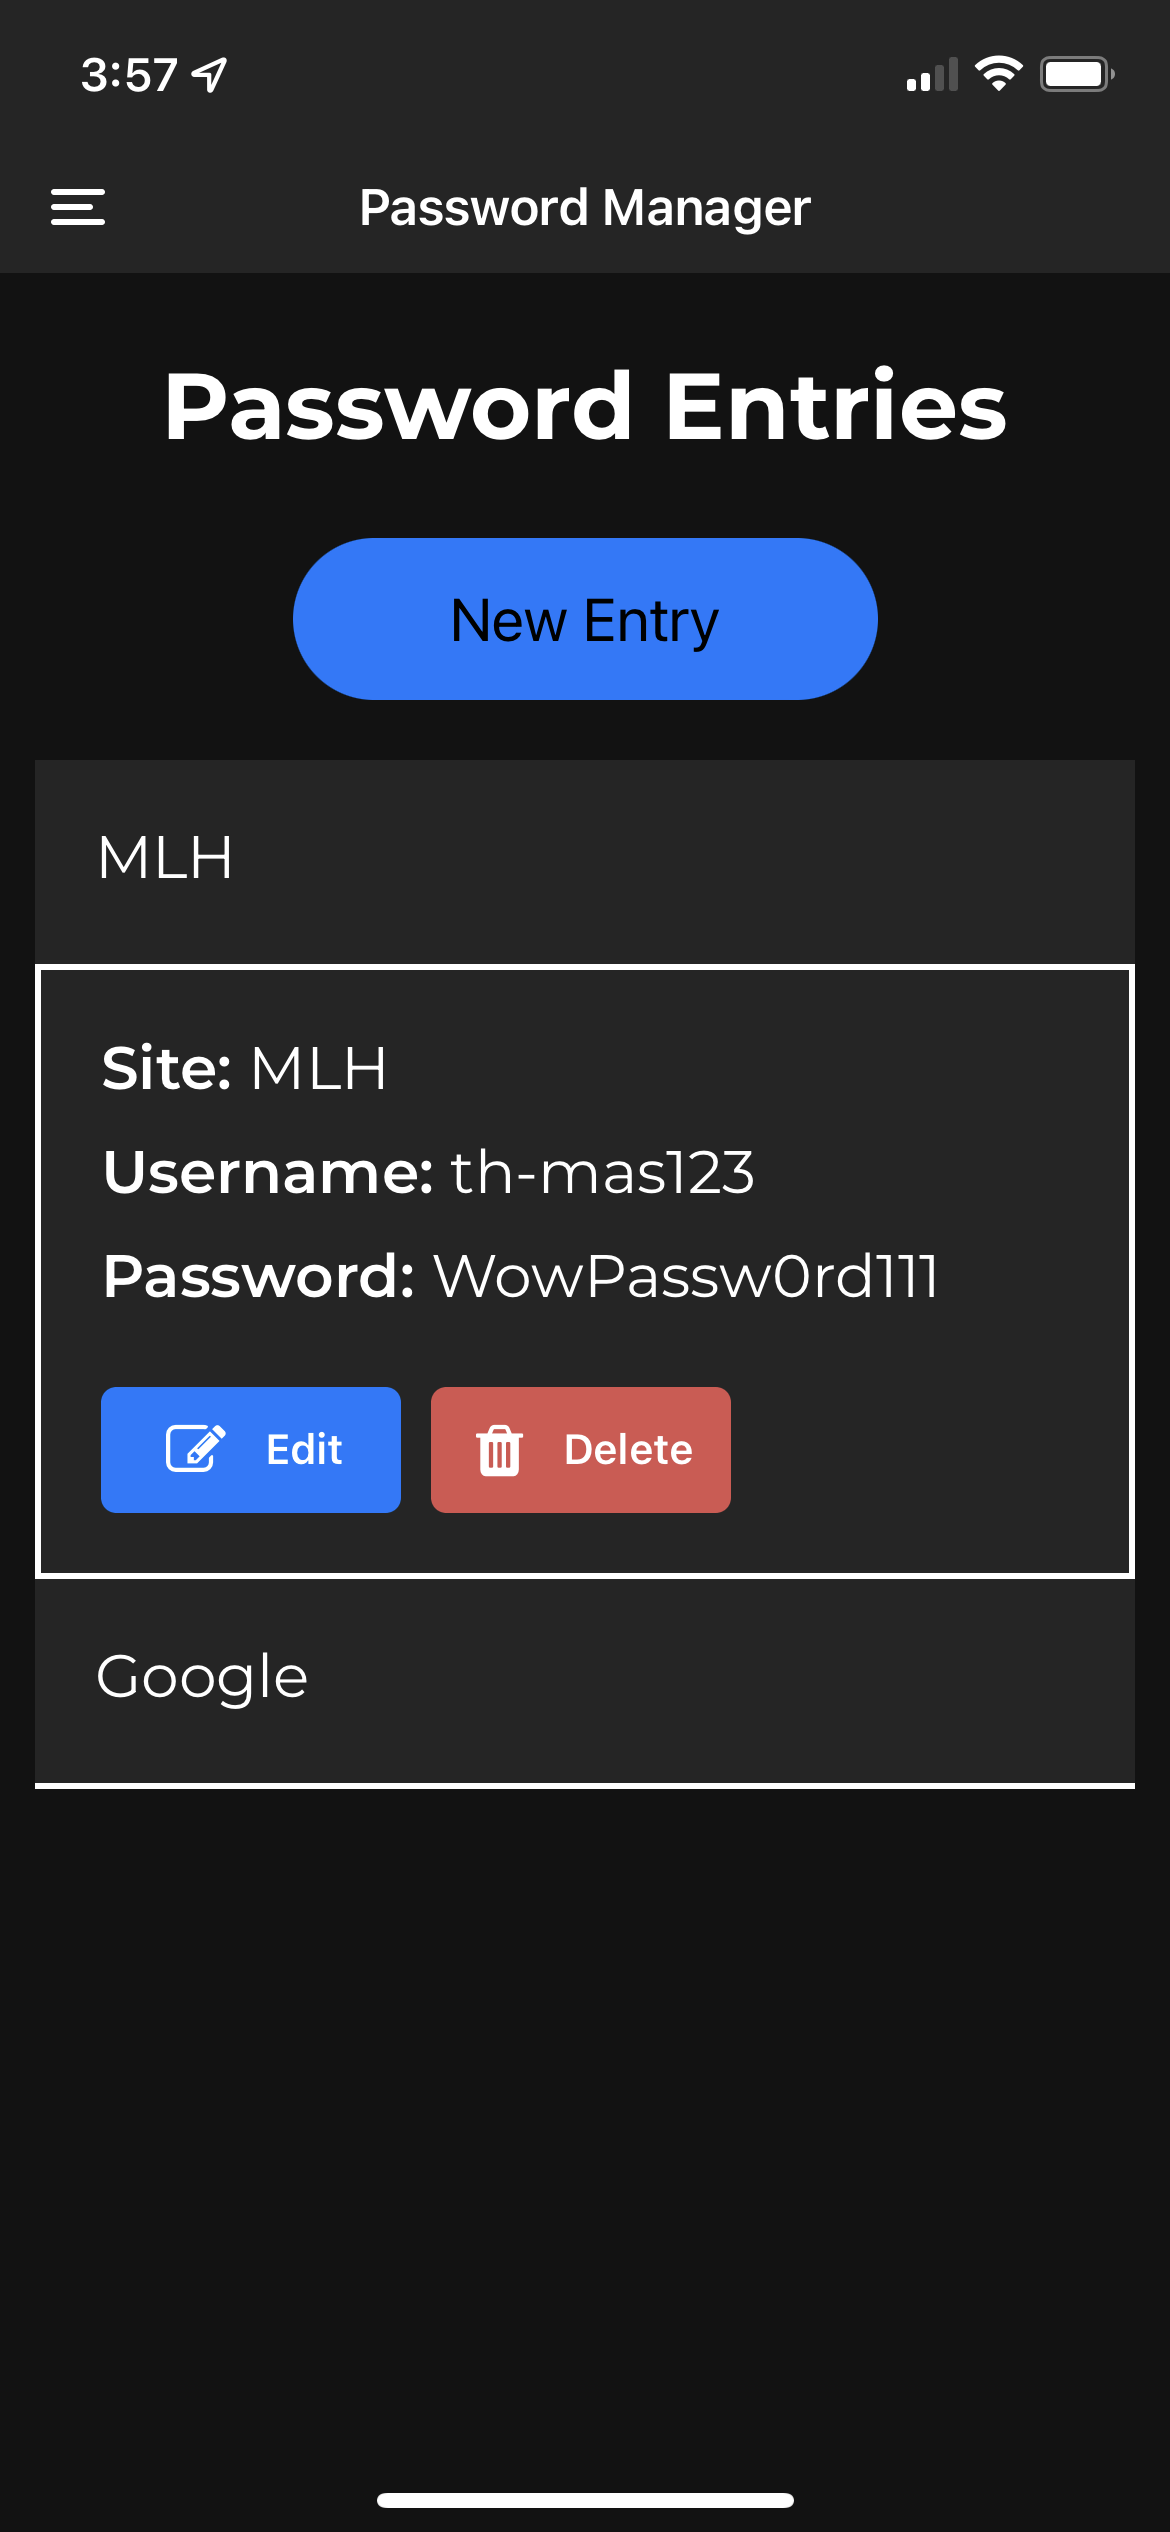Select the username th-mas123 text
1170x2532 pixels.
point(603,1172)
